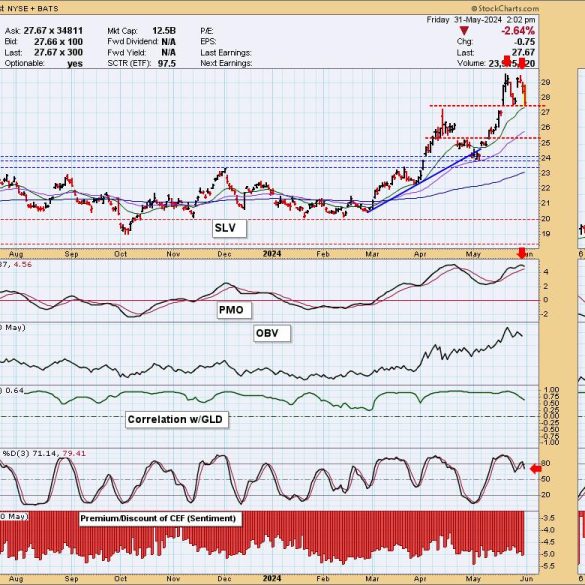
Task: Click the SCTR (ETF) 97.5 value
Action: (x=167, y=63)
